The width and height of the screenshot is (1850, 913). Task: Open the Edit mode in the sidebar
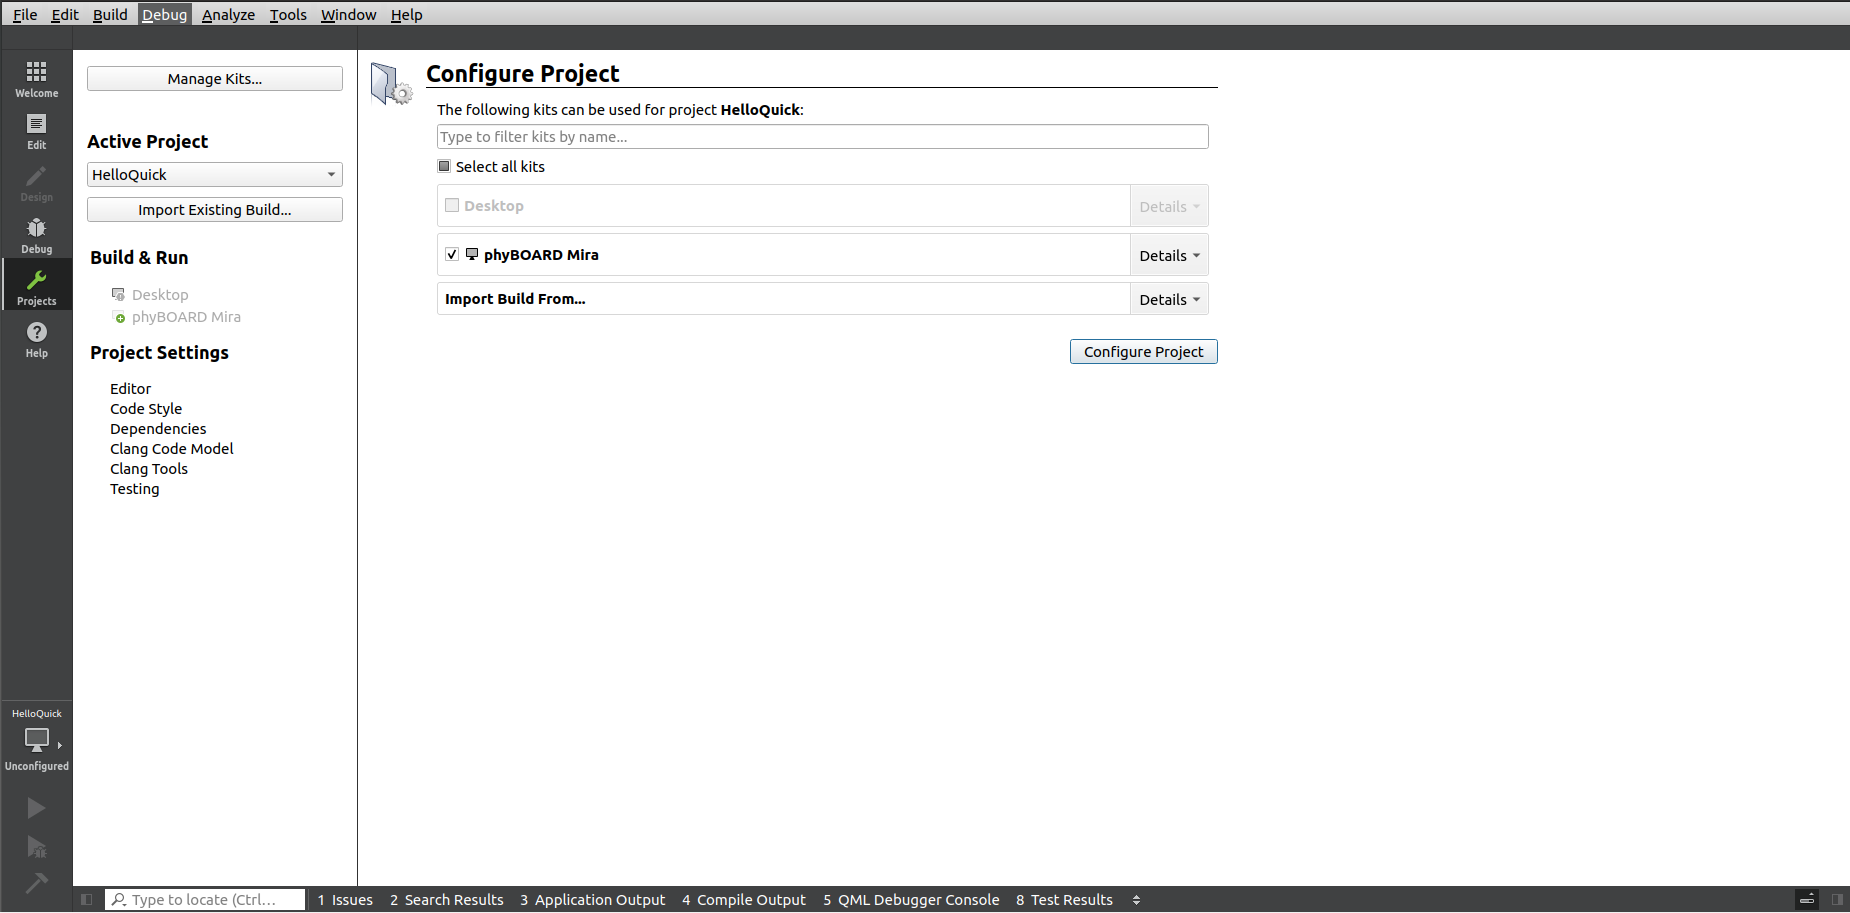[x=36, y=130]
